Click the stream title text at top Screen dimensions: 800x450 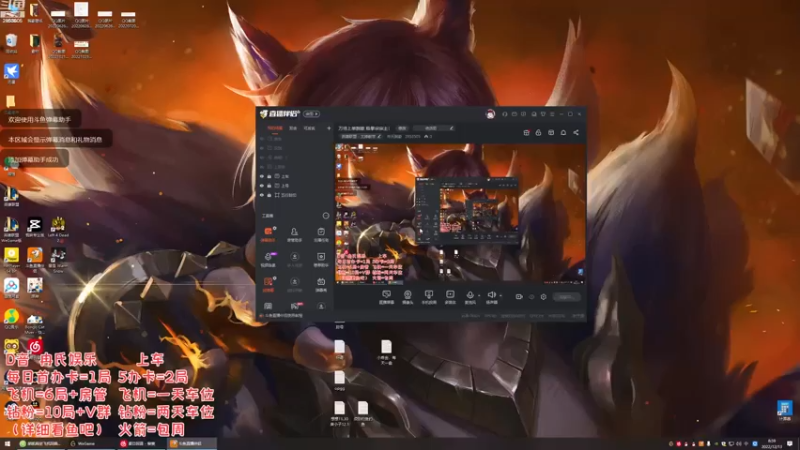pyautogui.click(x=364, y=128)
